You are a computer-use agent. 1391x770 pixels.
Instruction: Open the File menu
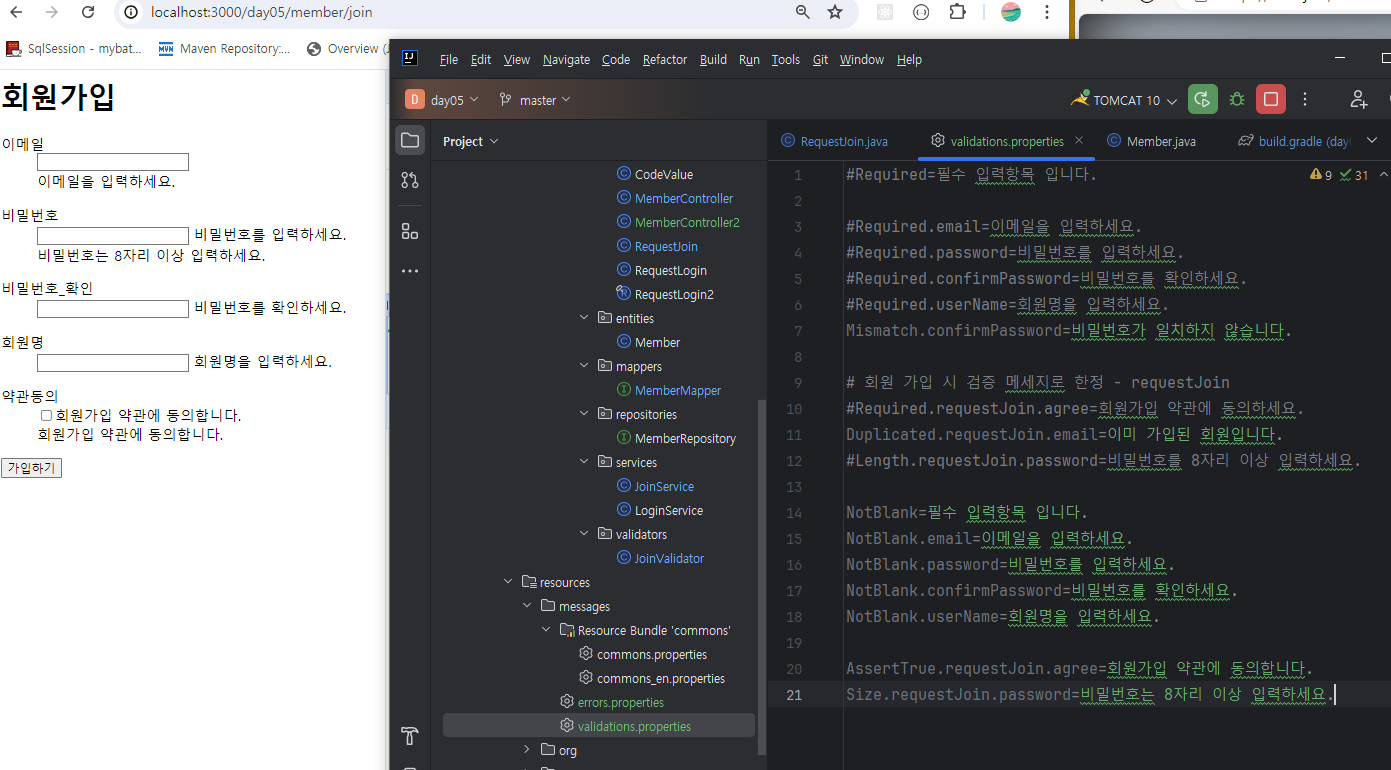(449, 60)
